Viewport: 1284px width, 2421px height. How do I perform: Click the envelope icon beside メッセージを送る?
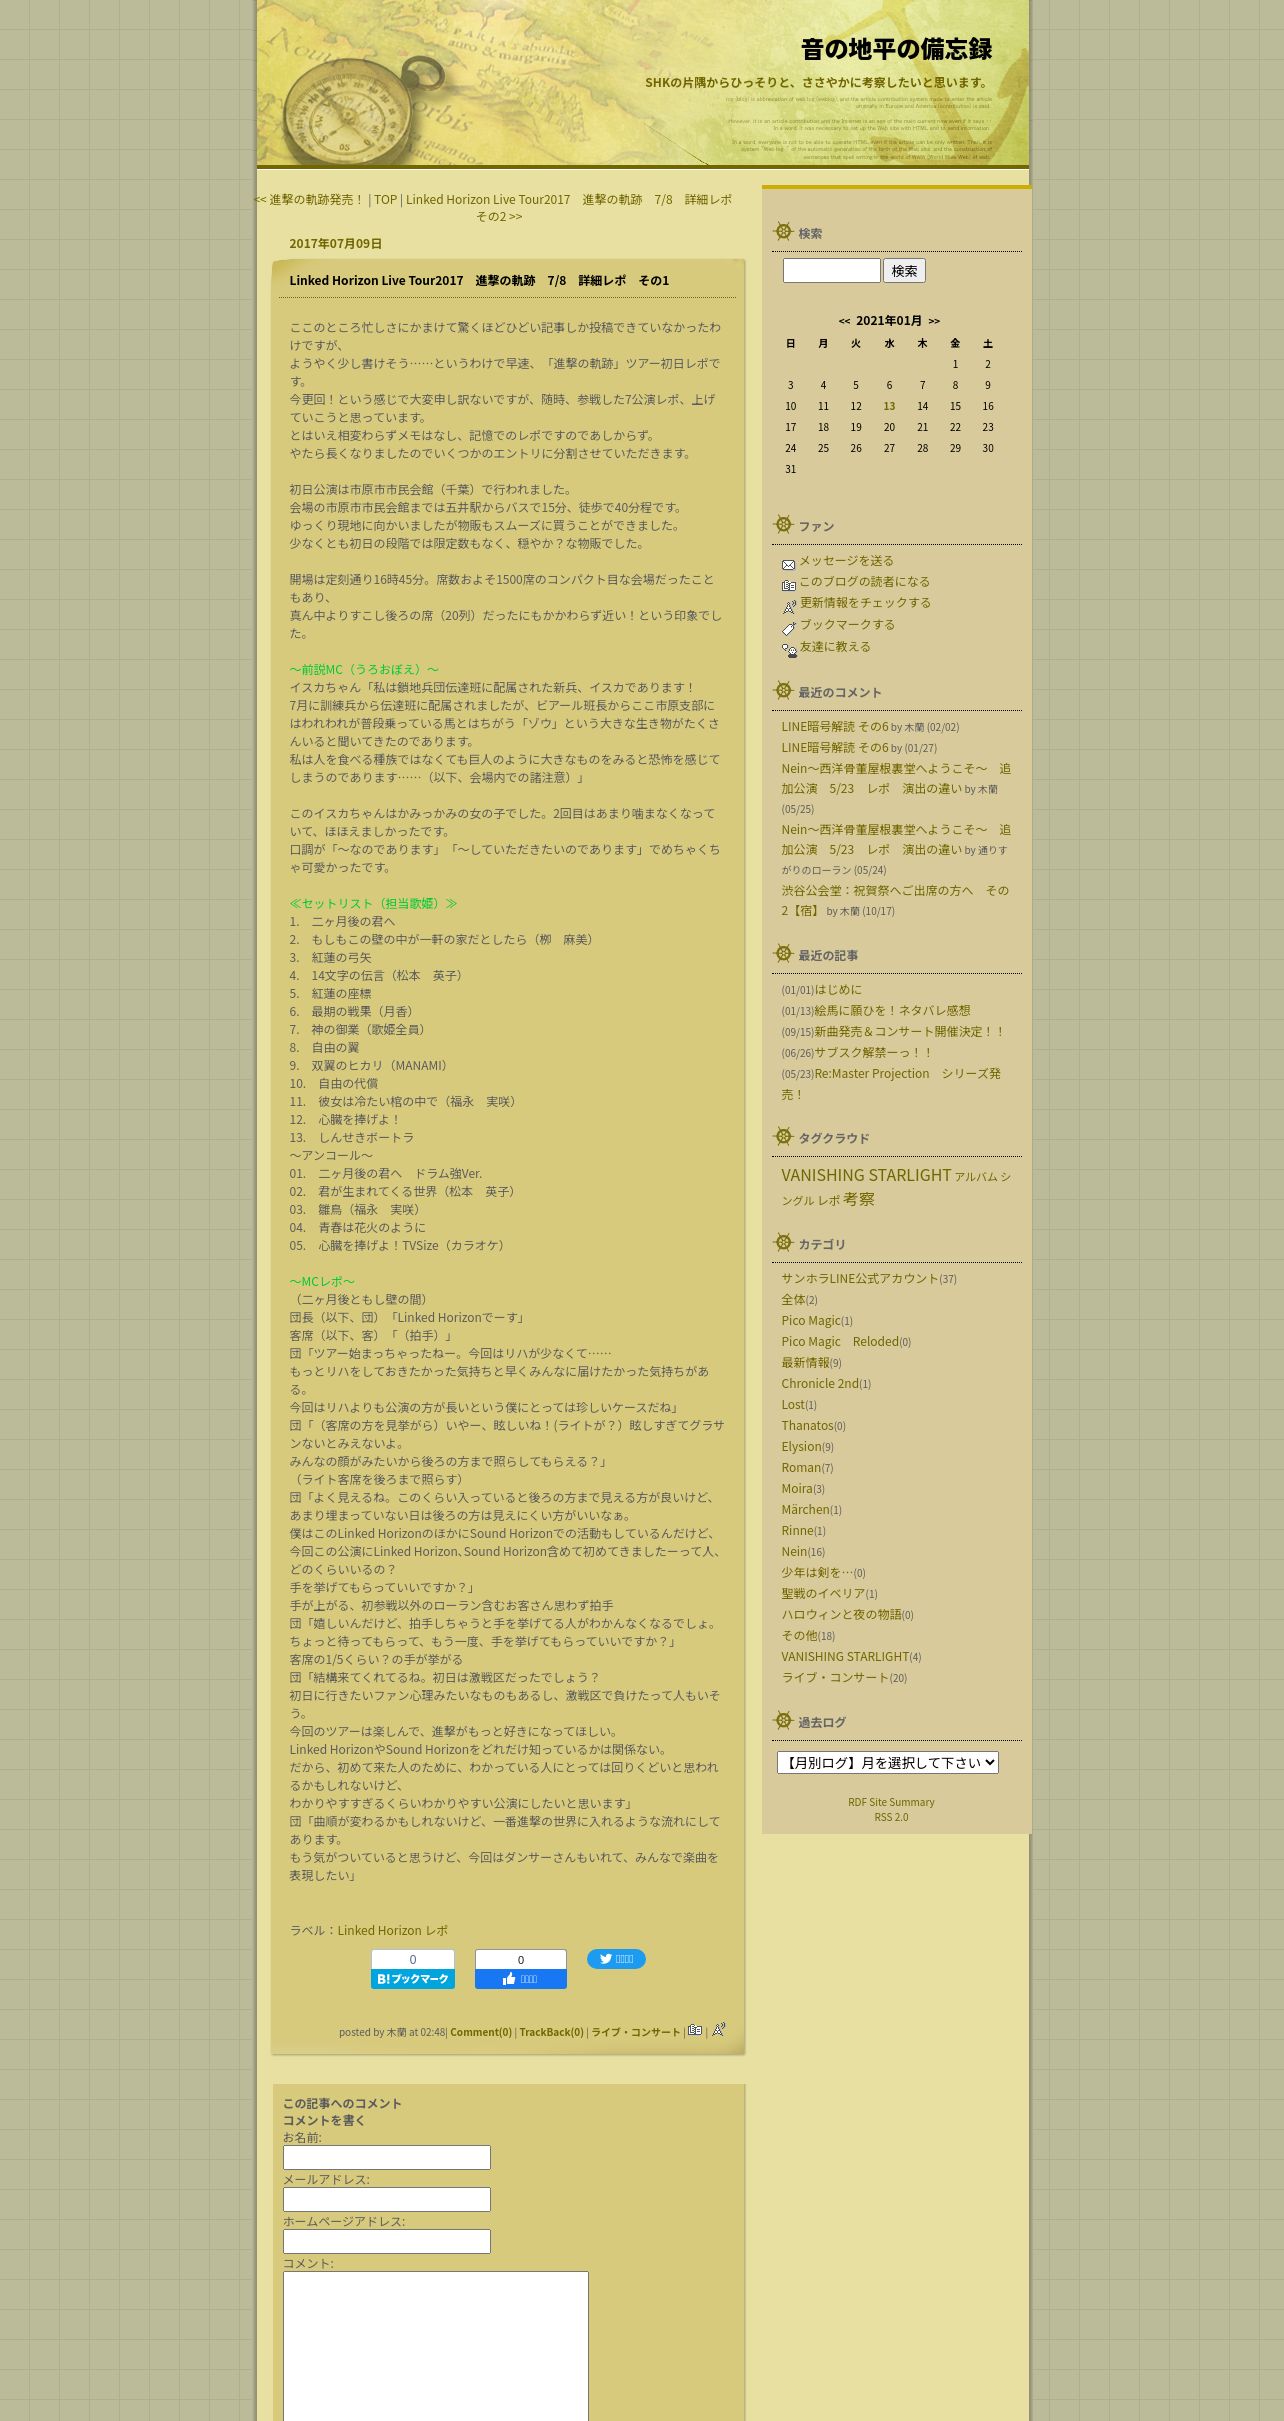788,565
